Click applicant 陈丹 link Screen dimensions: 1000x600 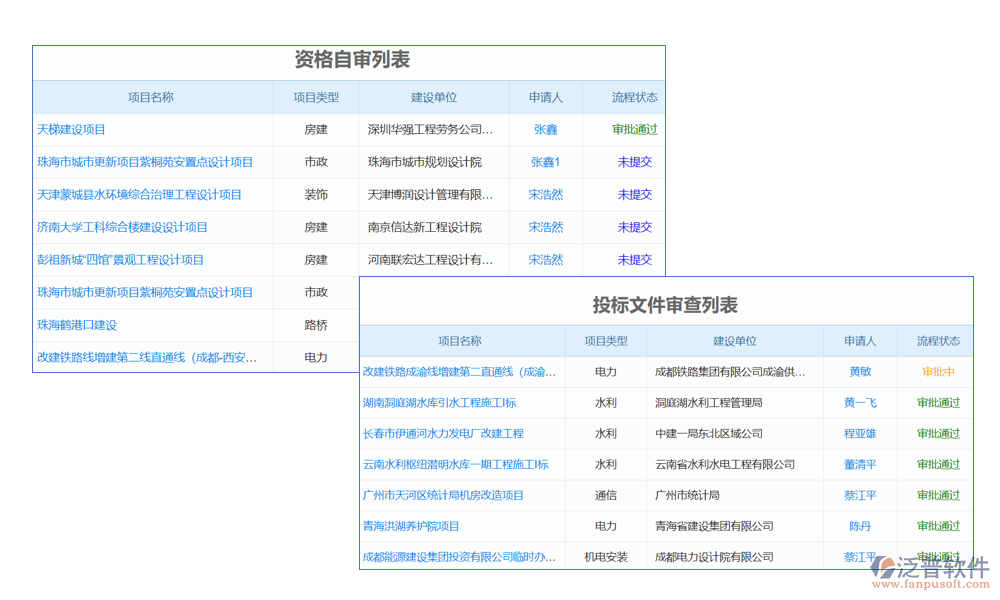click(x=859, y=526)
